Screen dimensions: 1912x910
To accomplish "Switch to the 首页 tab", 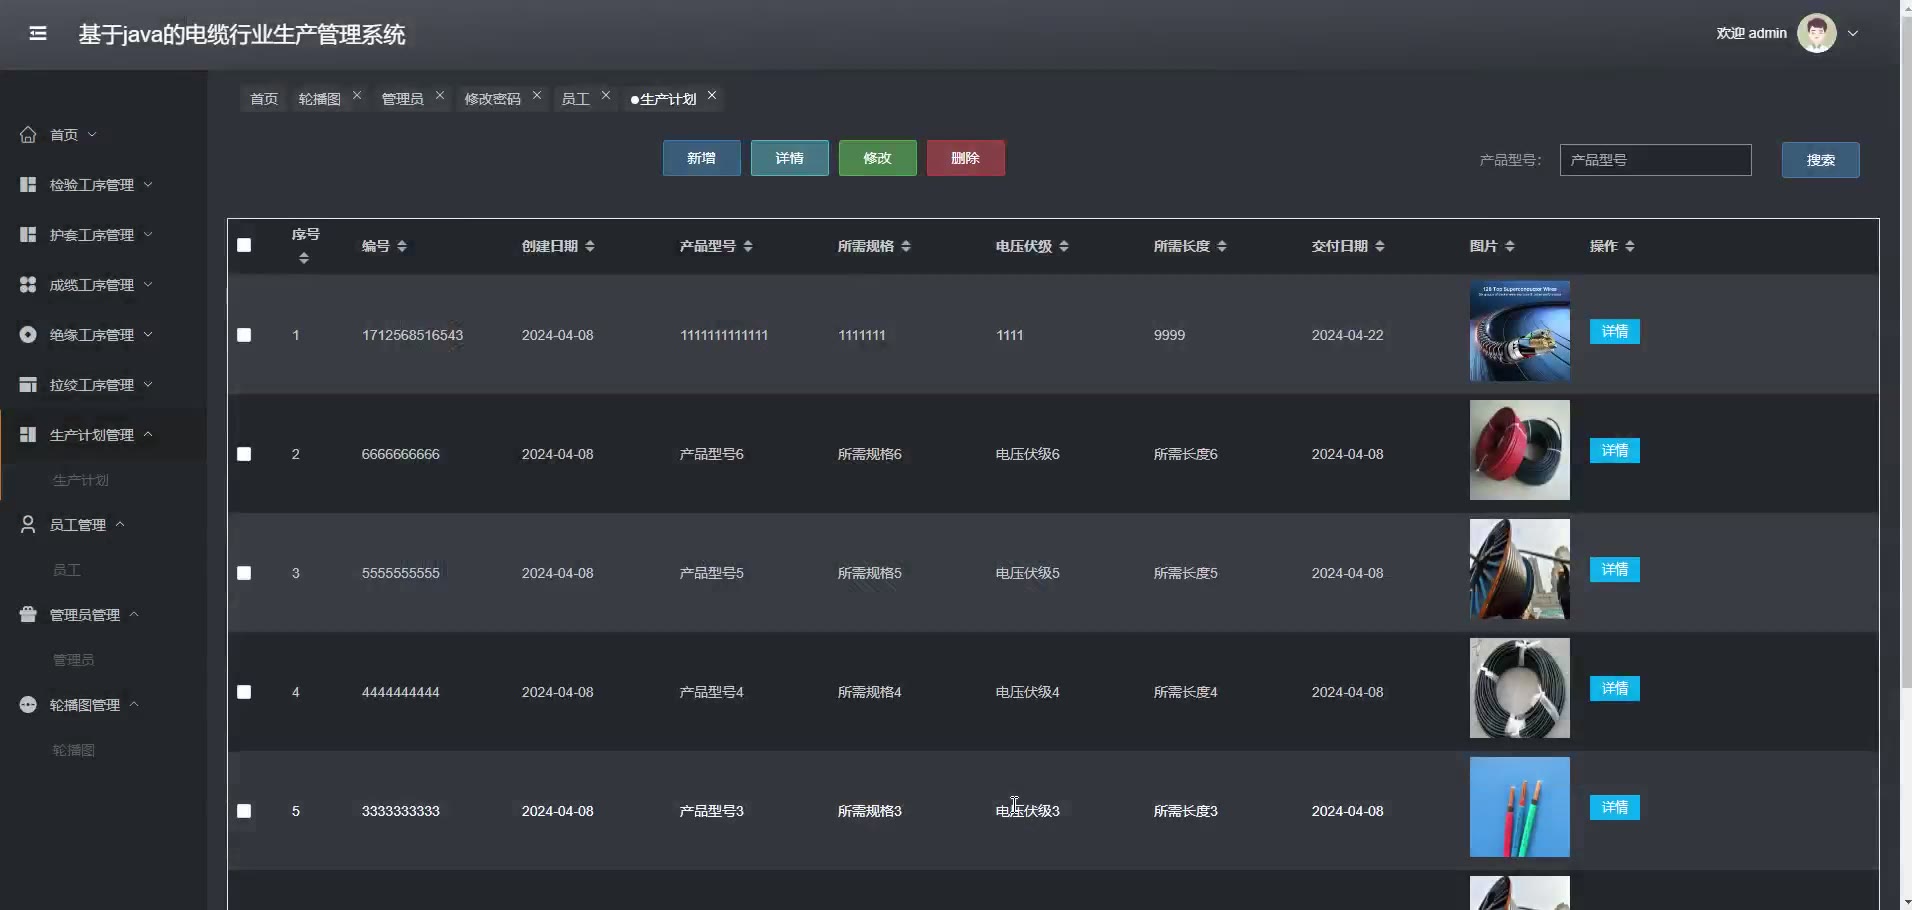I will tap(264, 99).
